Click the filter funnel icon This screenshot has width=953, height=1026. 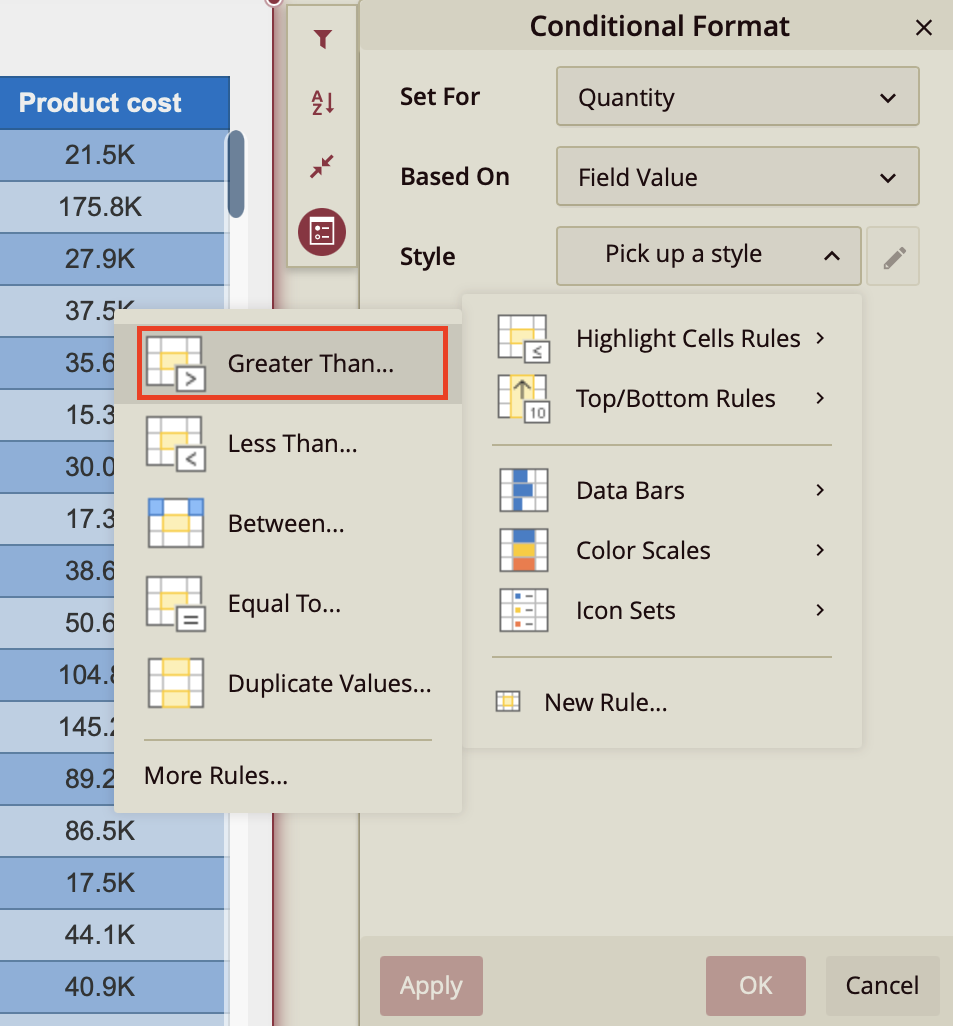point(322,40)
